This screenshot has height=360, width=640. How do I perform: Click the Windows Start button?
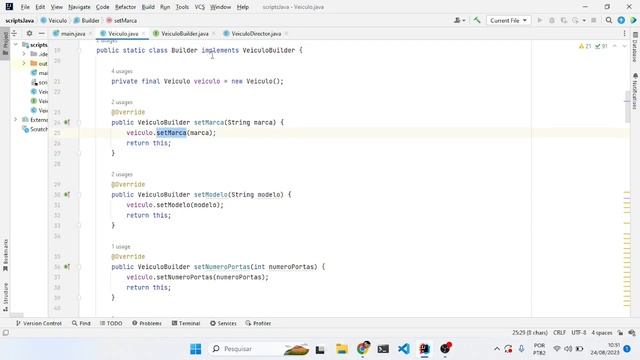[196, 349]
